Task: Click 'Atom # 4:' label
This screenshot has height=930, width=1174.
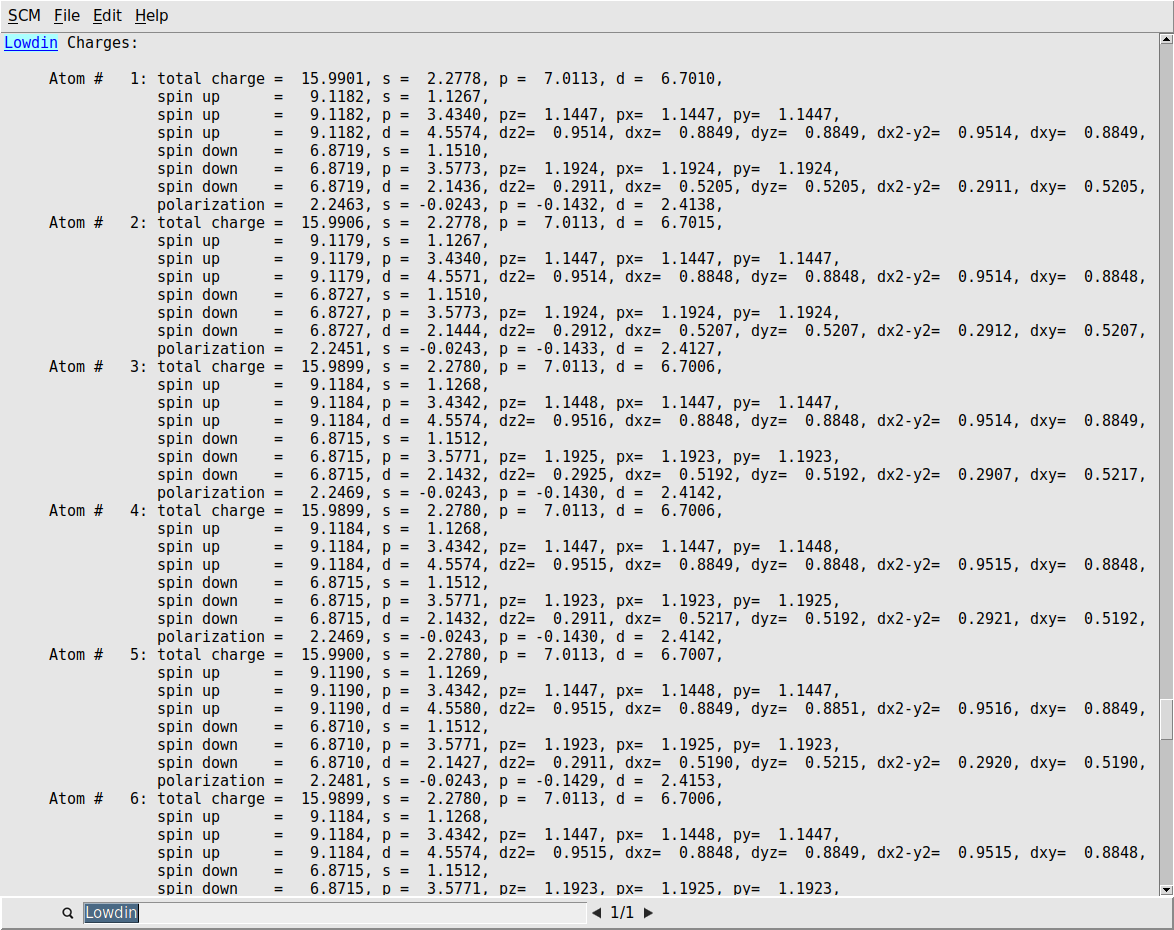Action: (99, 511)
